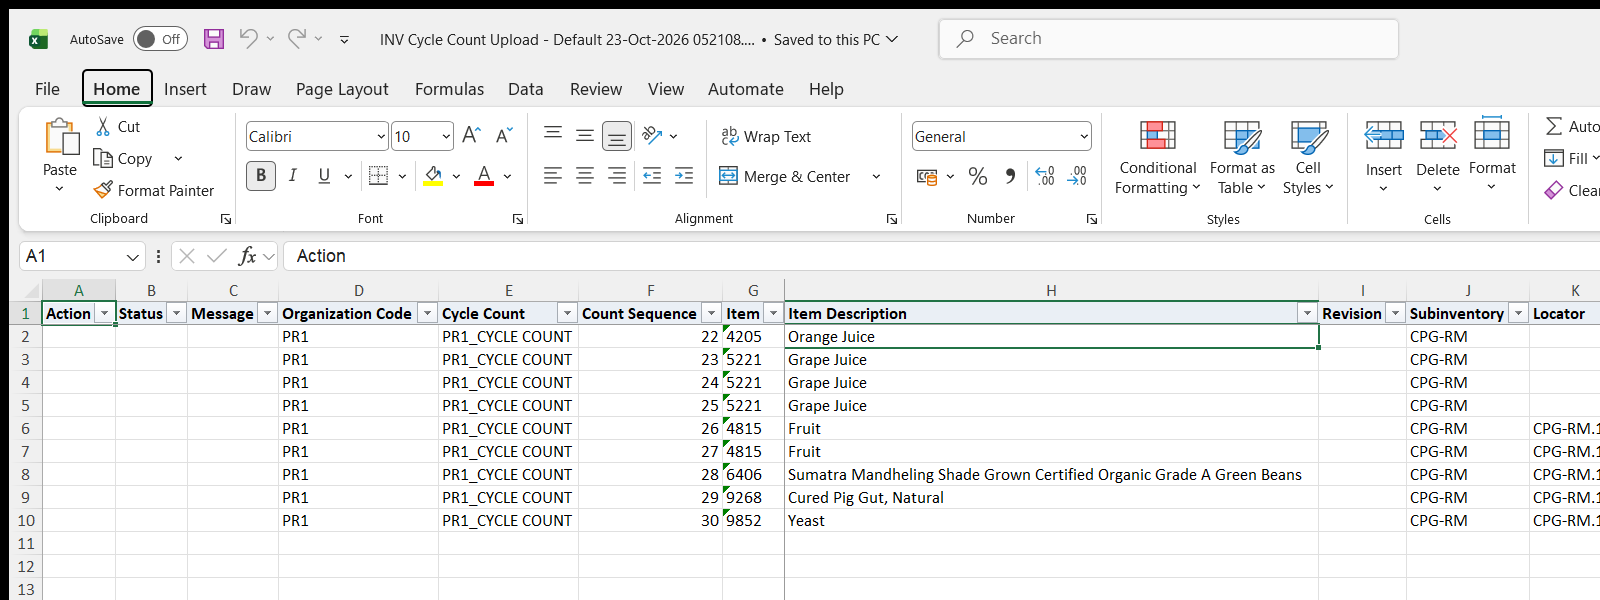Apply underline formatting
The height and width of the screenshot is (600, 1600).
pos(324,176)
